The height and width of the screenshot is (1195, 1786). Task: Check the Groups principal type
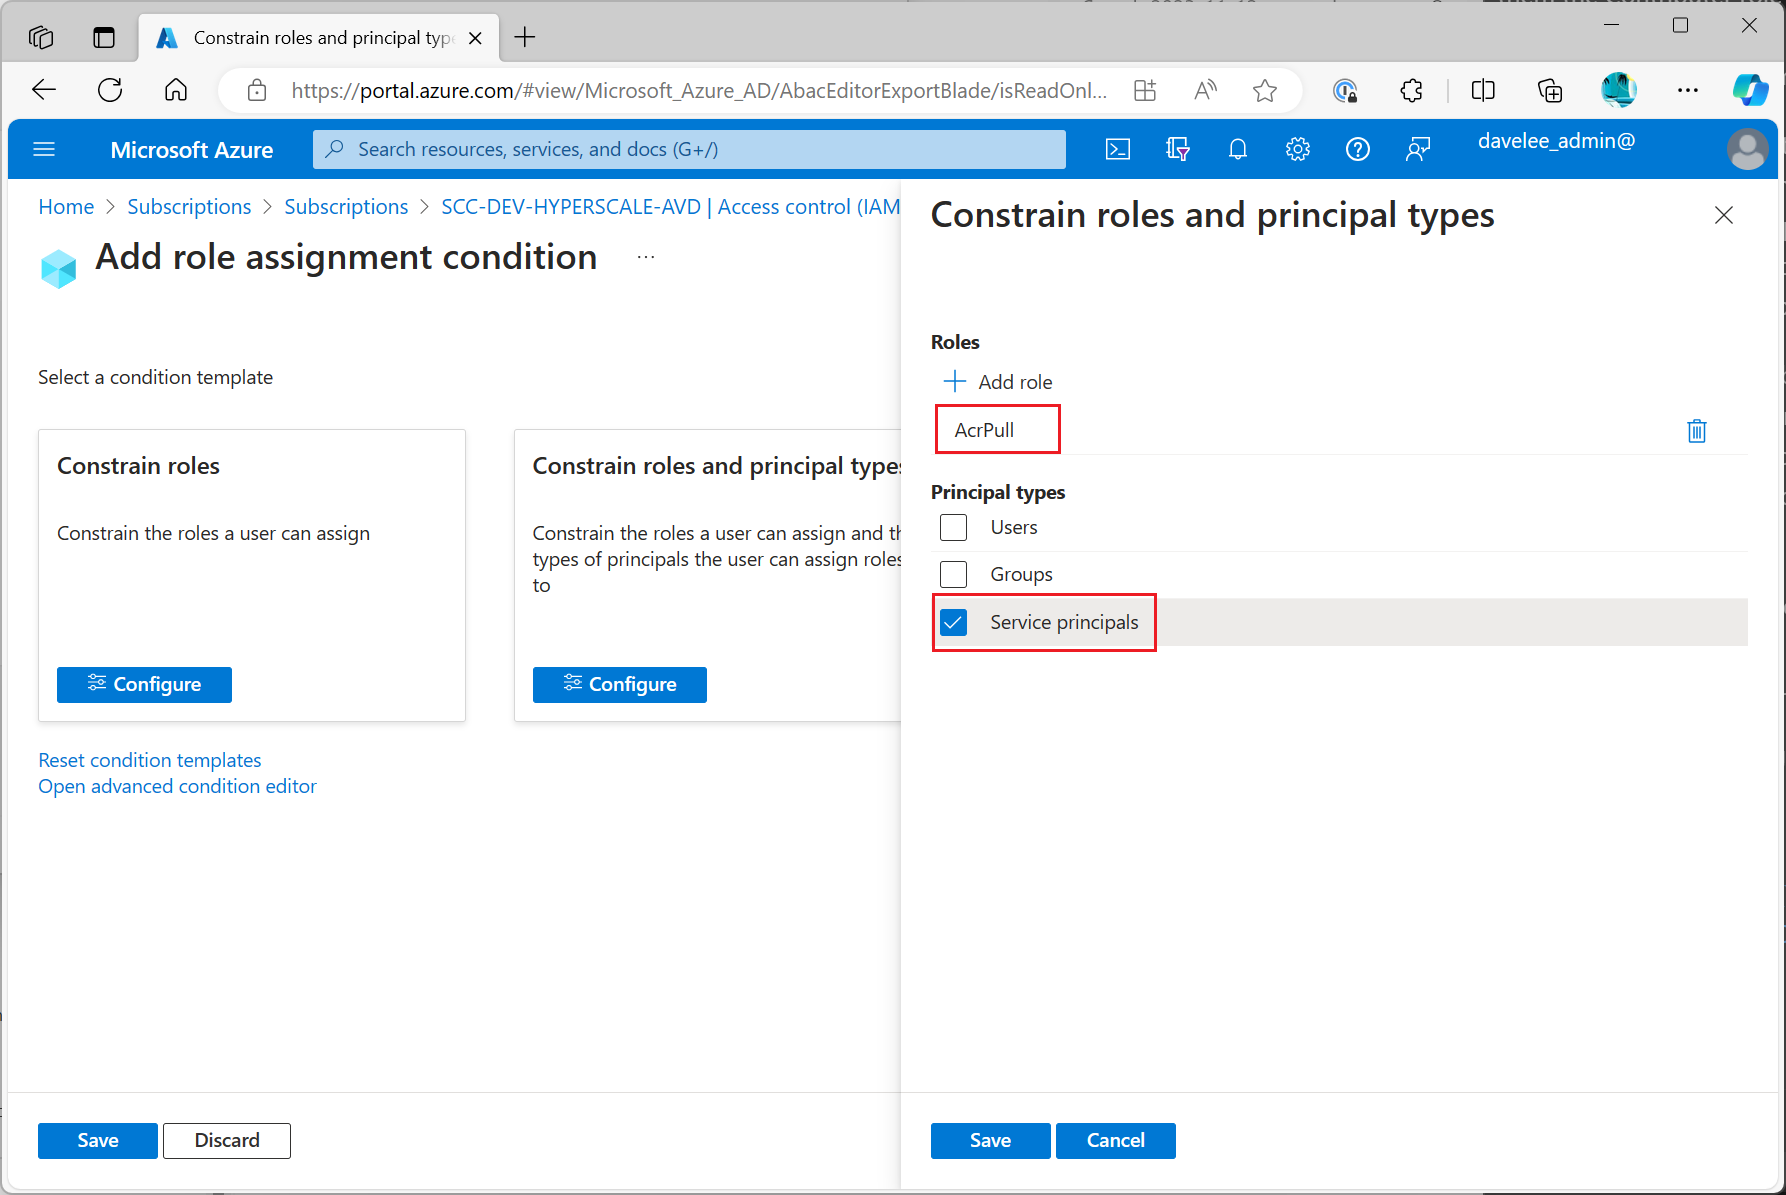coord(954,574)
